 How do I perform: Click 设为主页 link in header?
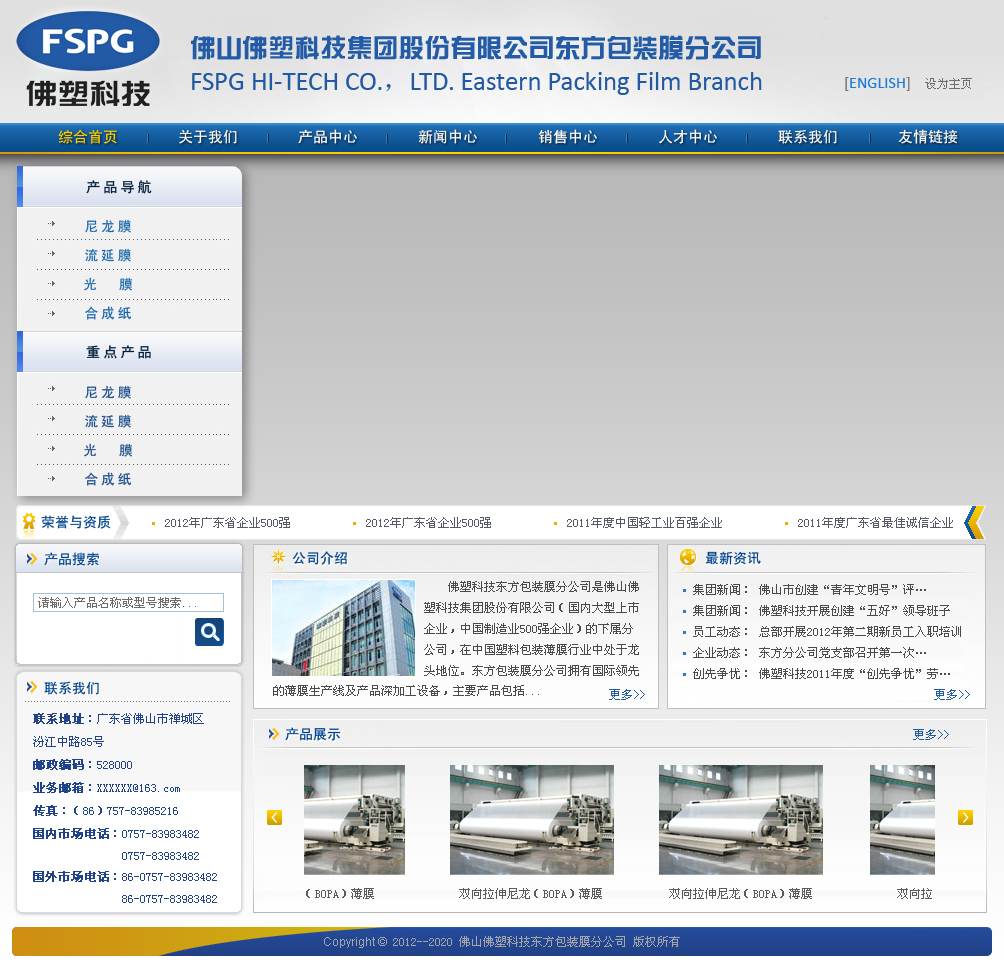pyautogui.click(x=948, y=84)
